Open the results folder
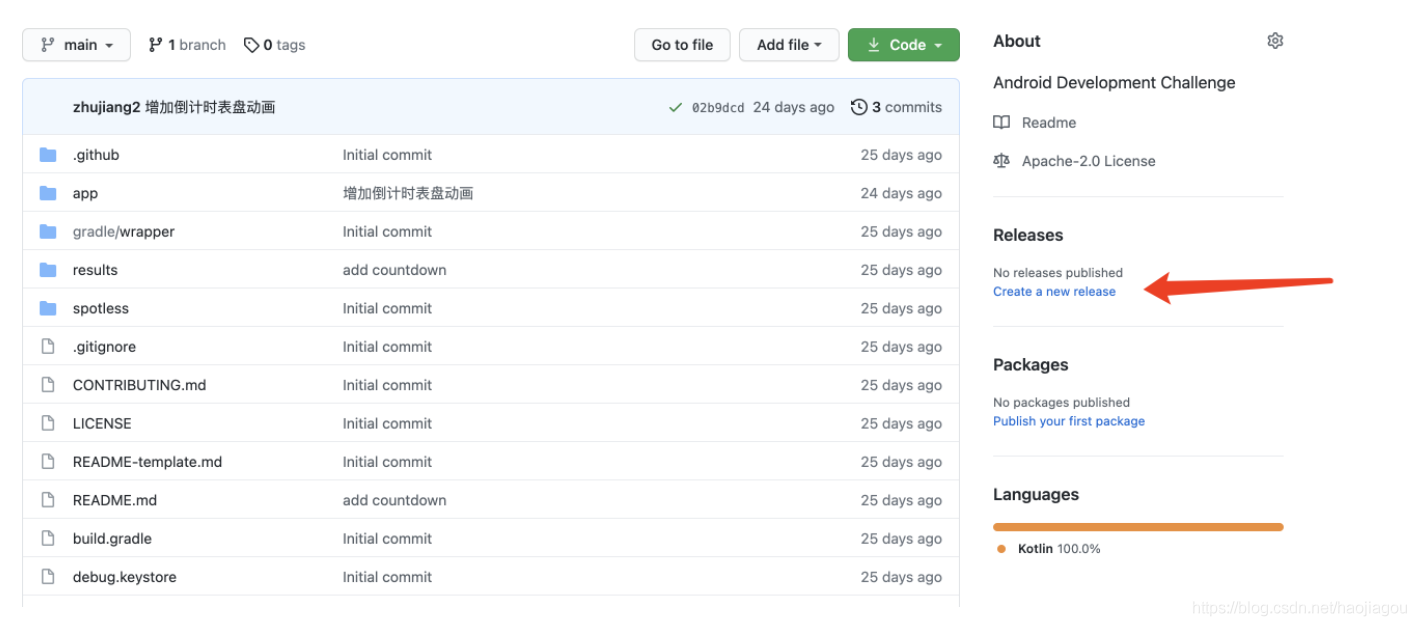The height and width of the screenshot is (626, 1416). click(95, 270)
